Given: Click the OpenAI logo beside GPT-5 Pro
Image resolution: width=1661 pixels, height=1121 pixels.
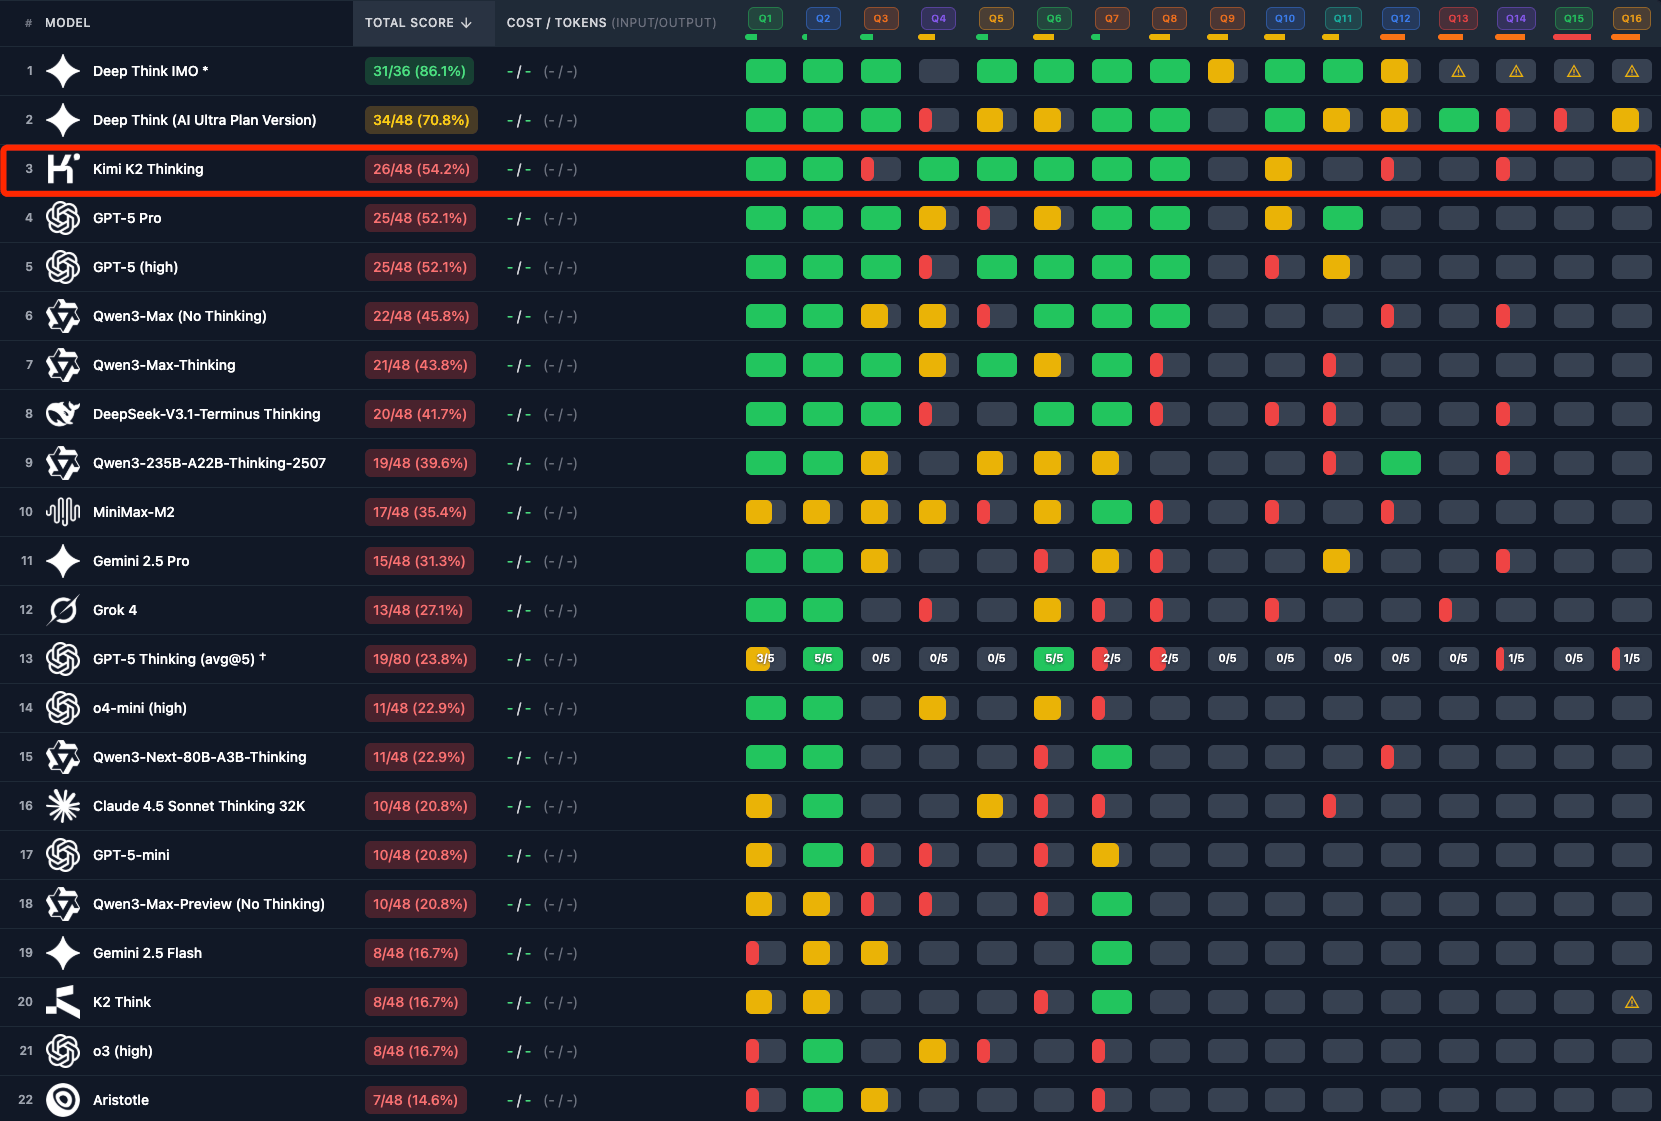Looking at the screenshot, I should [x=62, y=218].
